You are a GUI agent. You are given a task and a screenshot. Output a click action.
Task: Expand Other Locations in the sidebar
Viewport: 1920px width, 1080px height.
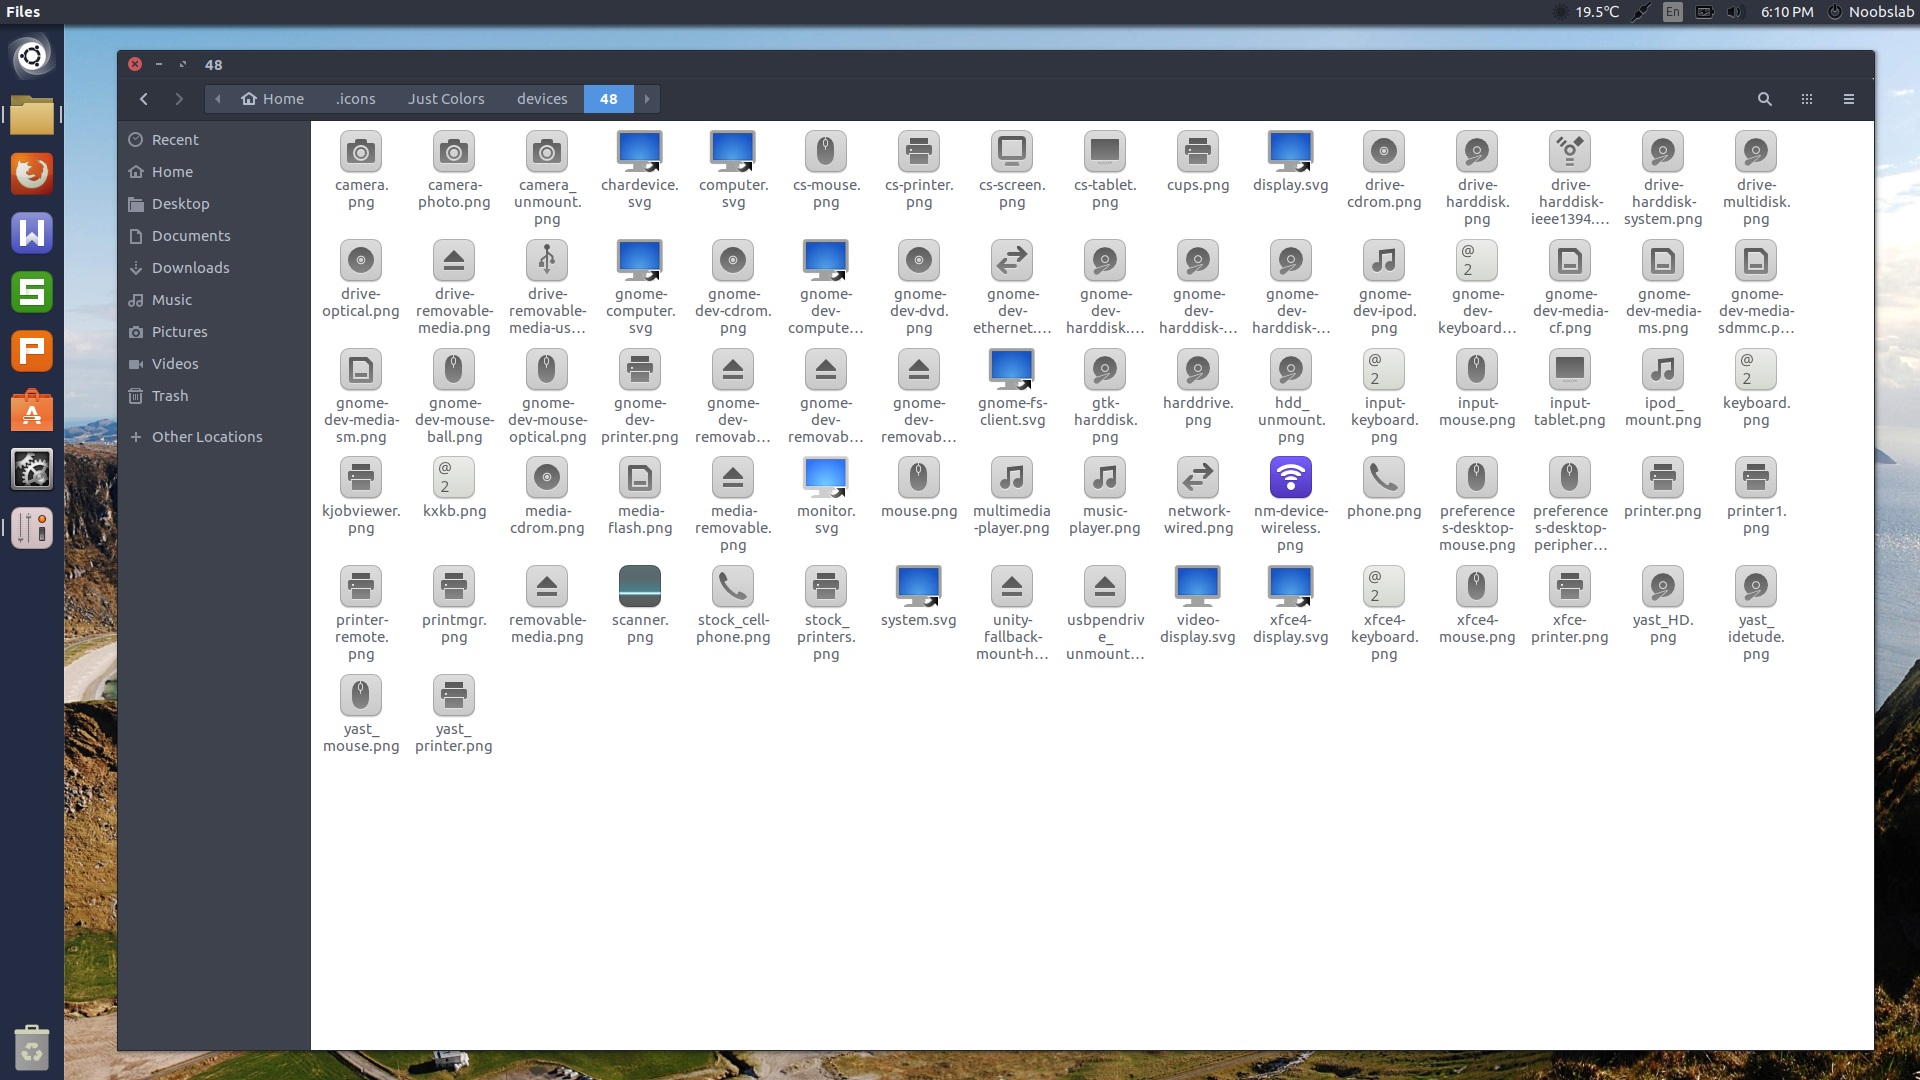click(x=206, y=436)
